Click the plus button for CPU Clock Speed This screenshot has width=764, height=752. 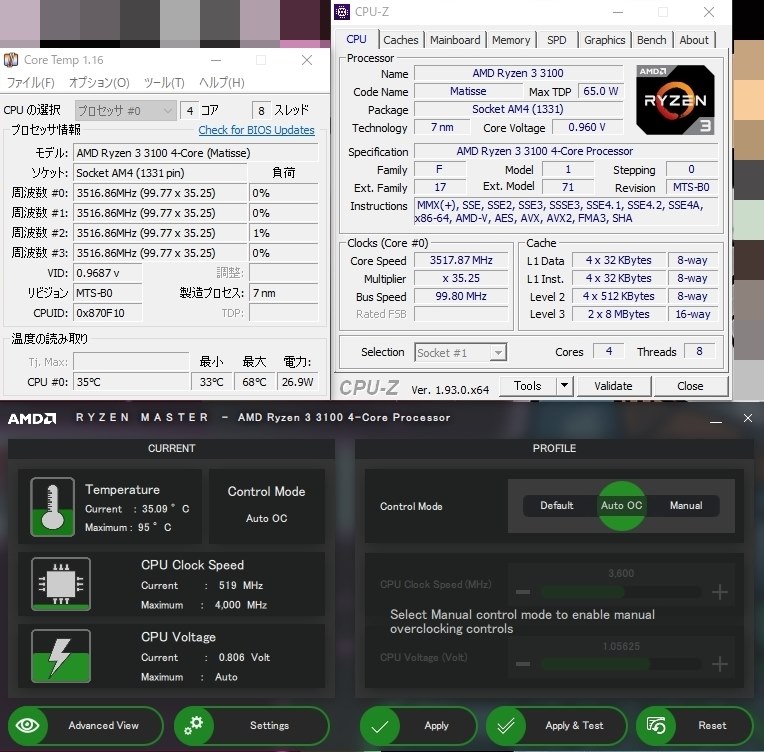pyautogui.click(x=720, y=592)
